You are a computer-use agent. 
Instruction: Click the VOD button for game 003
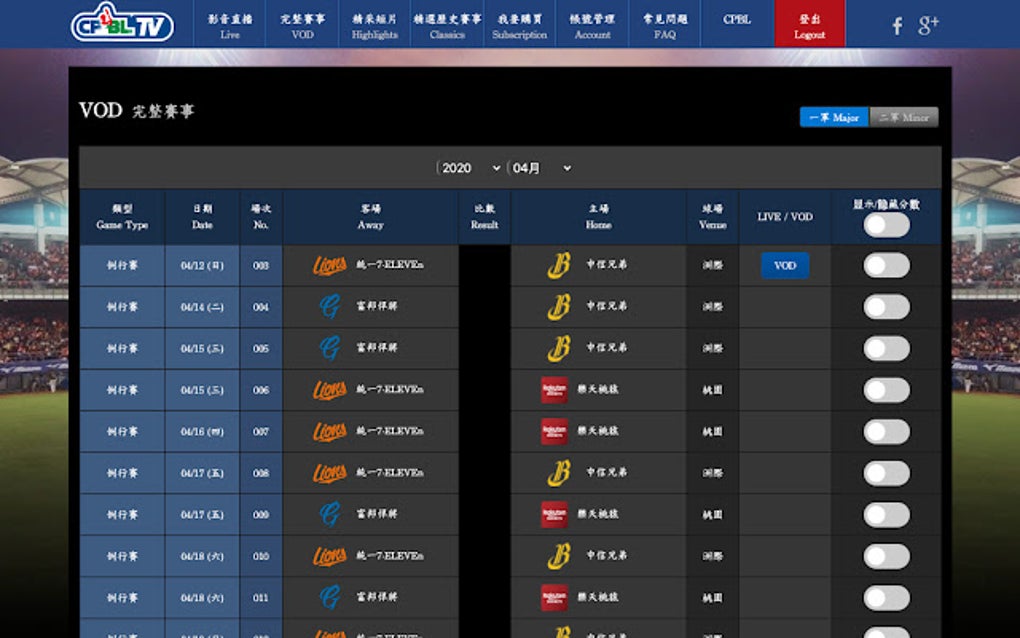tap(784, 265)
